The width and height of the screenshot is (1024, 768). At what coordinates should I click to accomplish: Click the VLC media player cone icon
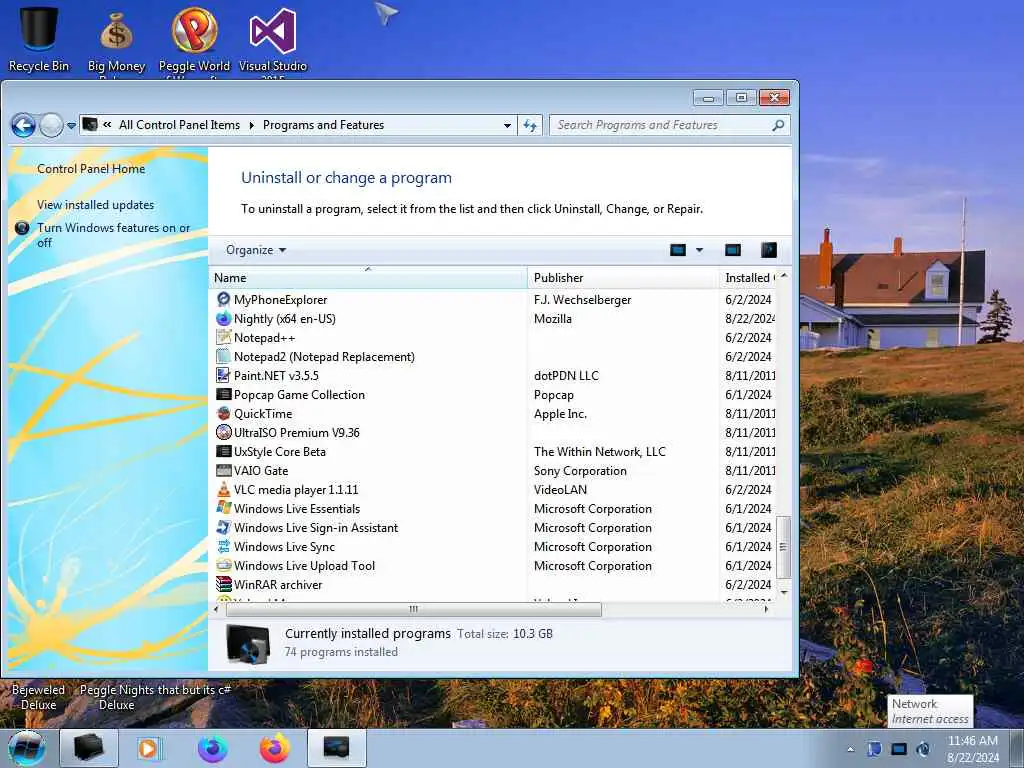tap(223, 489)
